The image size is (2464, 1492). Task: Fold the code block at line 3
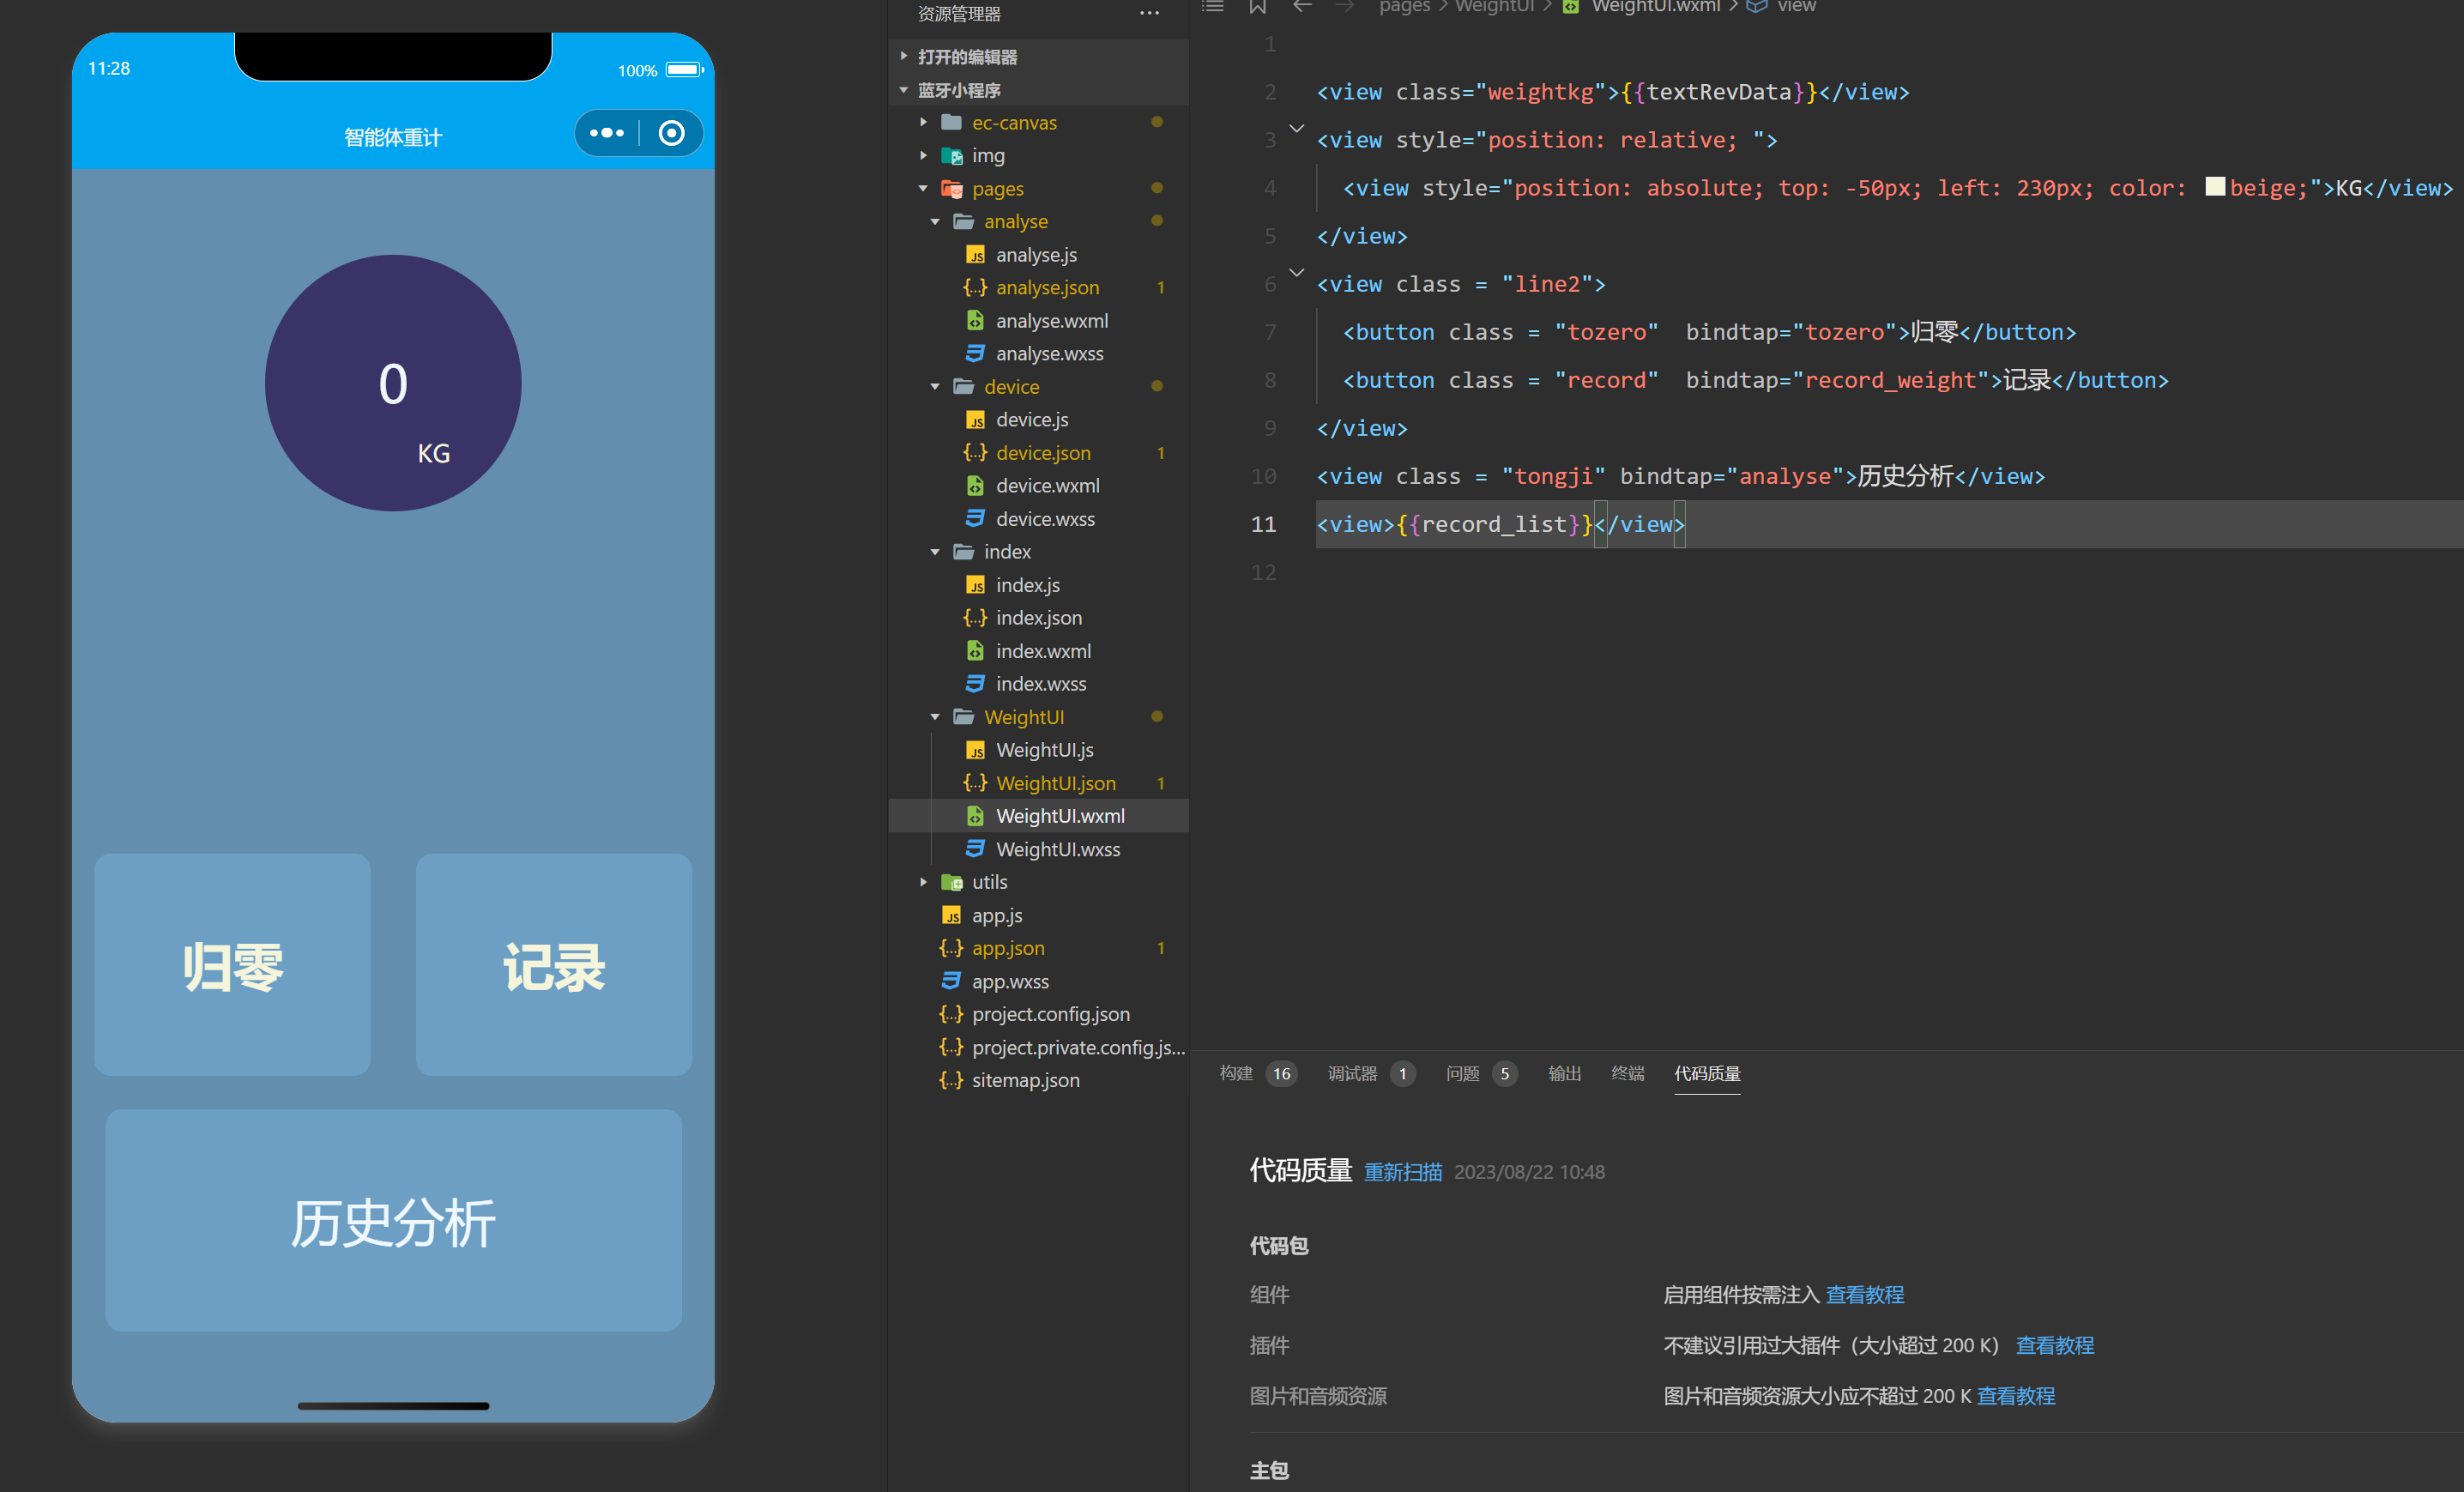tap(1296, 129)
